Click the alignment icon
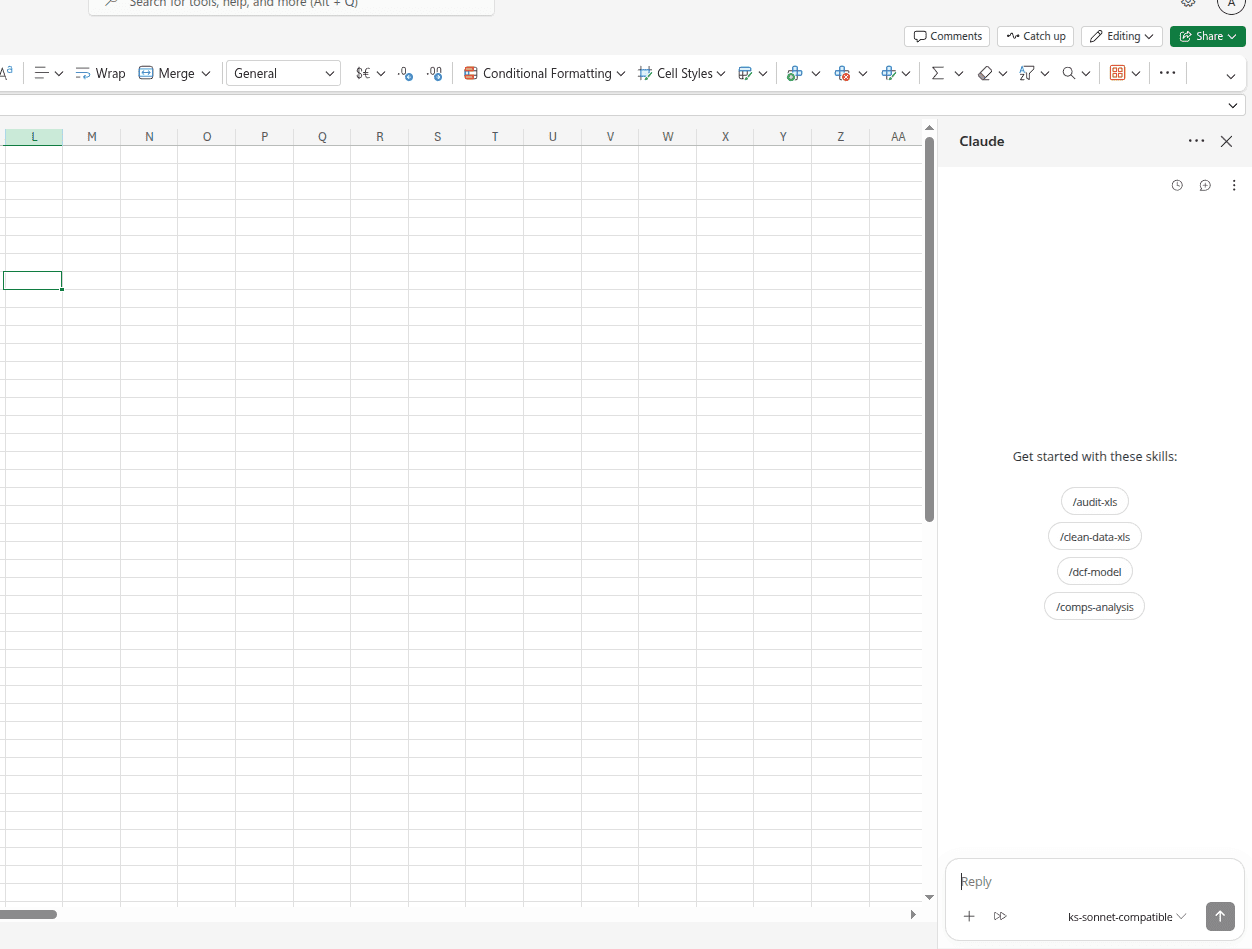 click(42, 73)
